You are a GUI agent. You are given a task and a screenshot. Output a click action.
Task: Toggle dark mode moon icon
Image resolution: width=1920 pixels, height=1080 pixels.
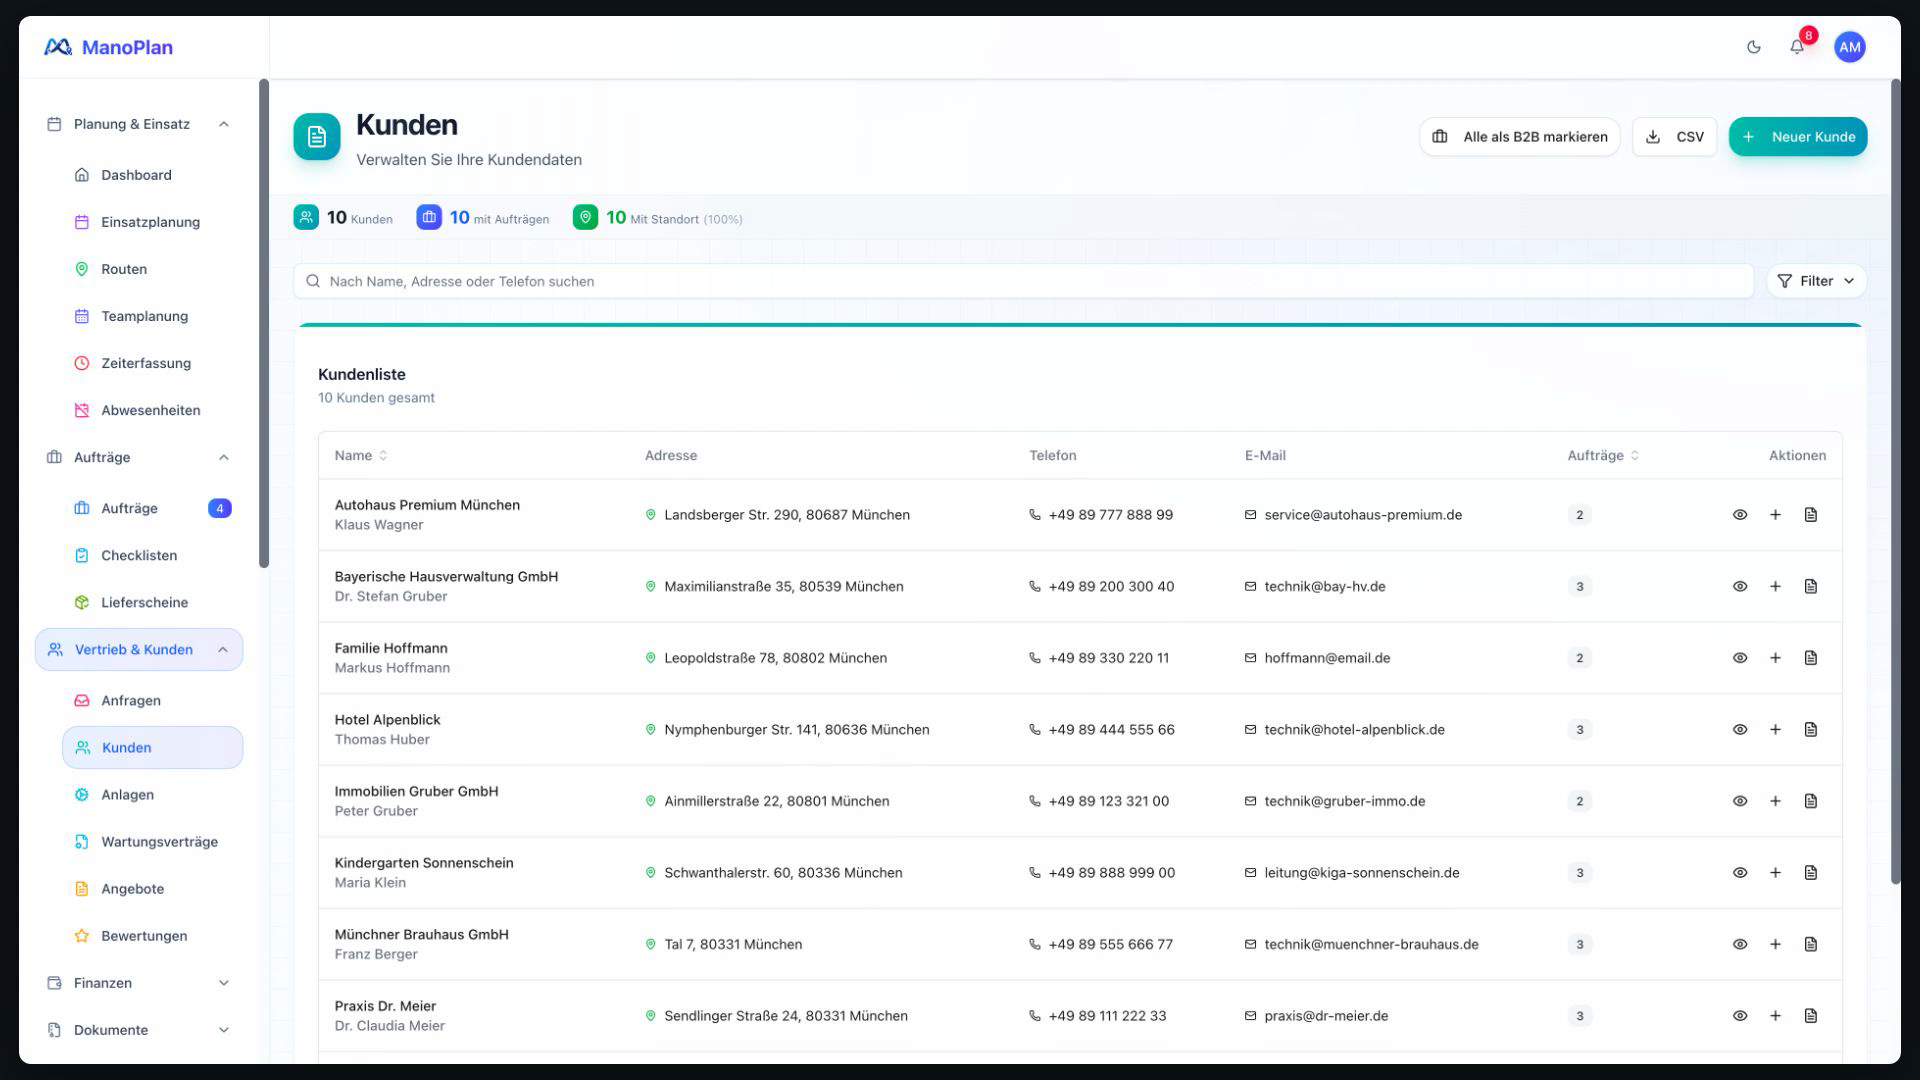coord(1753,47)
